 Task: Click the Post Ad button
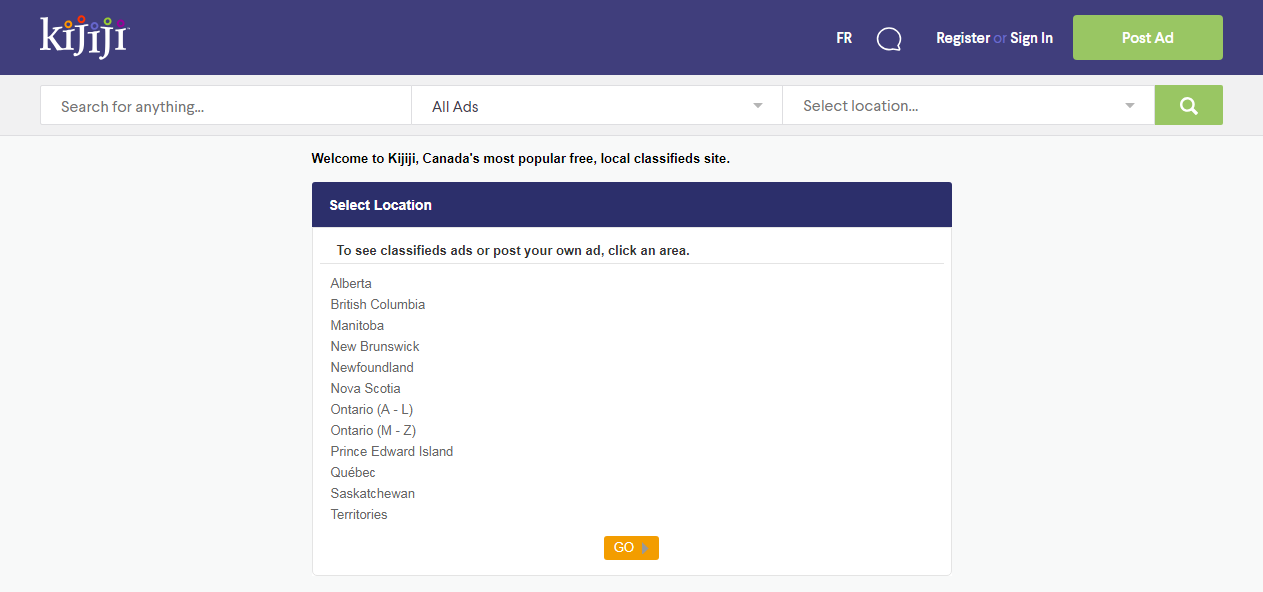pos(1147,38)
